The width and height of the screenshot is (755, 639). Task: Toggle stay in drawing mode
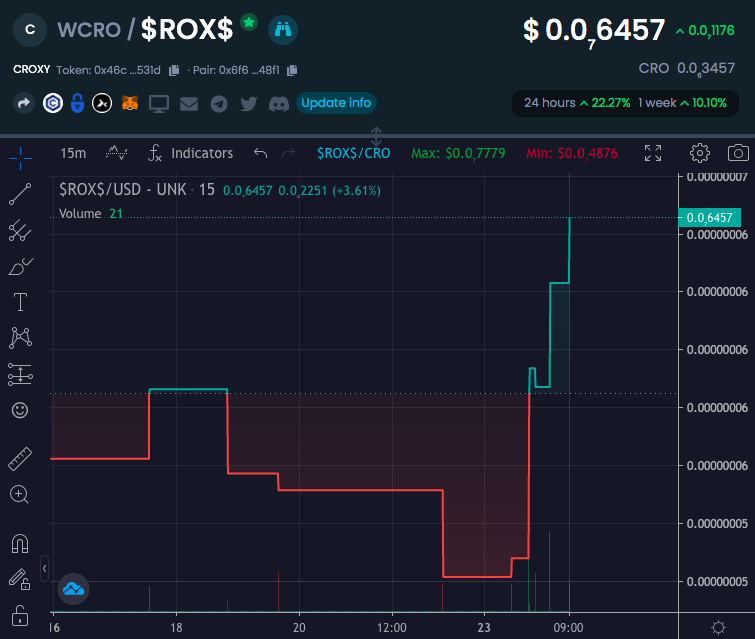click(20, 579)
